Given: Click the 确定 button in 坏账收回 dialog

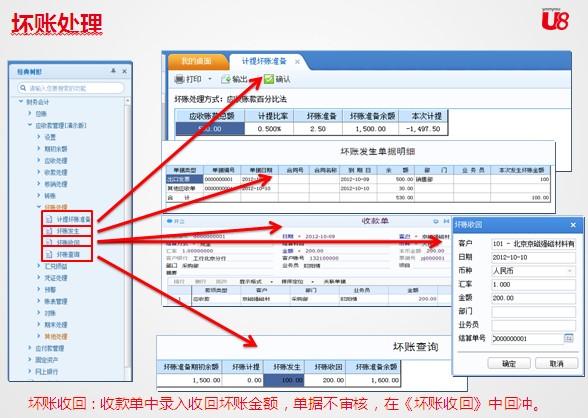Looking at the screenshot, I should pos(509,363).
